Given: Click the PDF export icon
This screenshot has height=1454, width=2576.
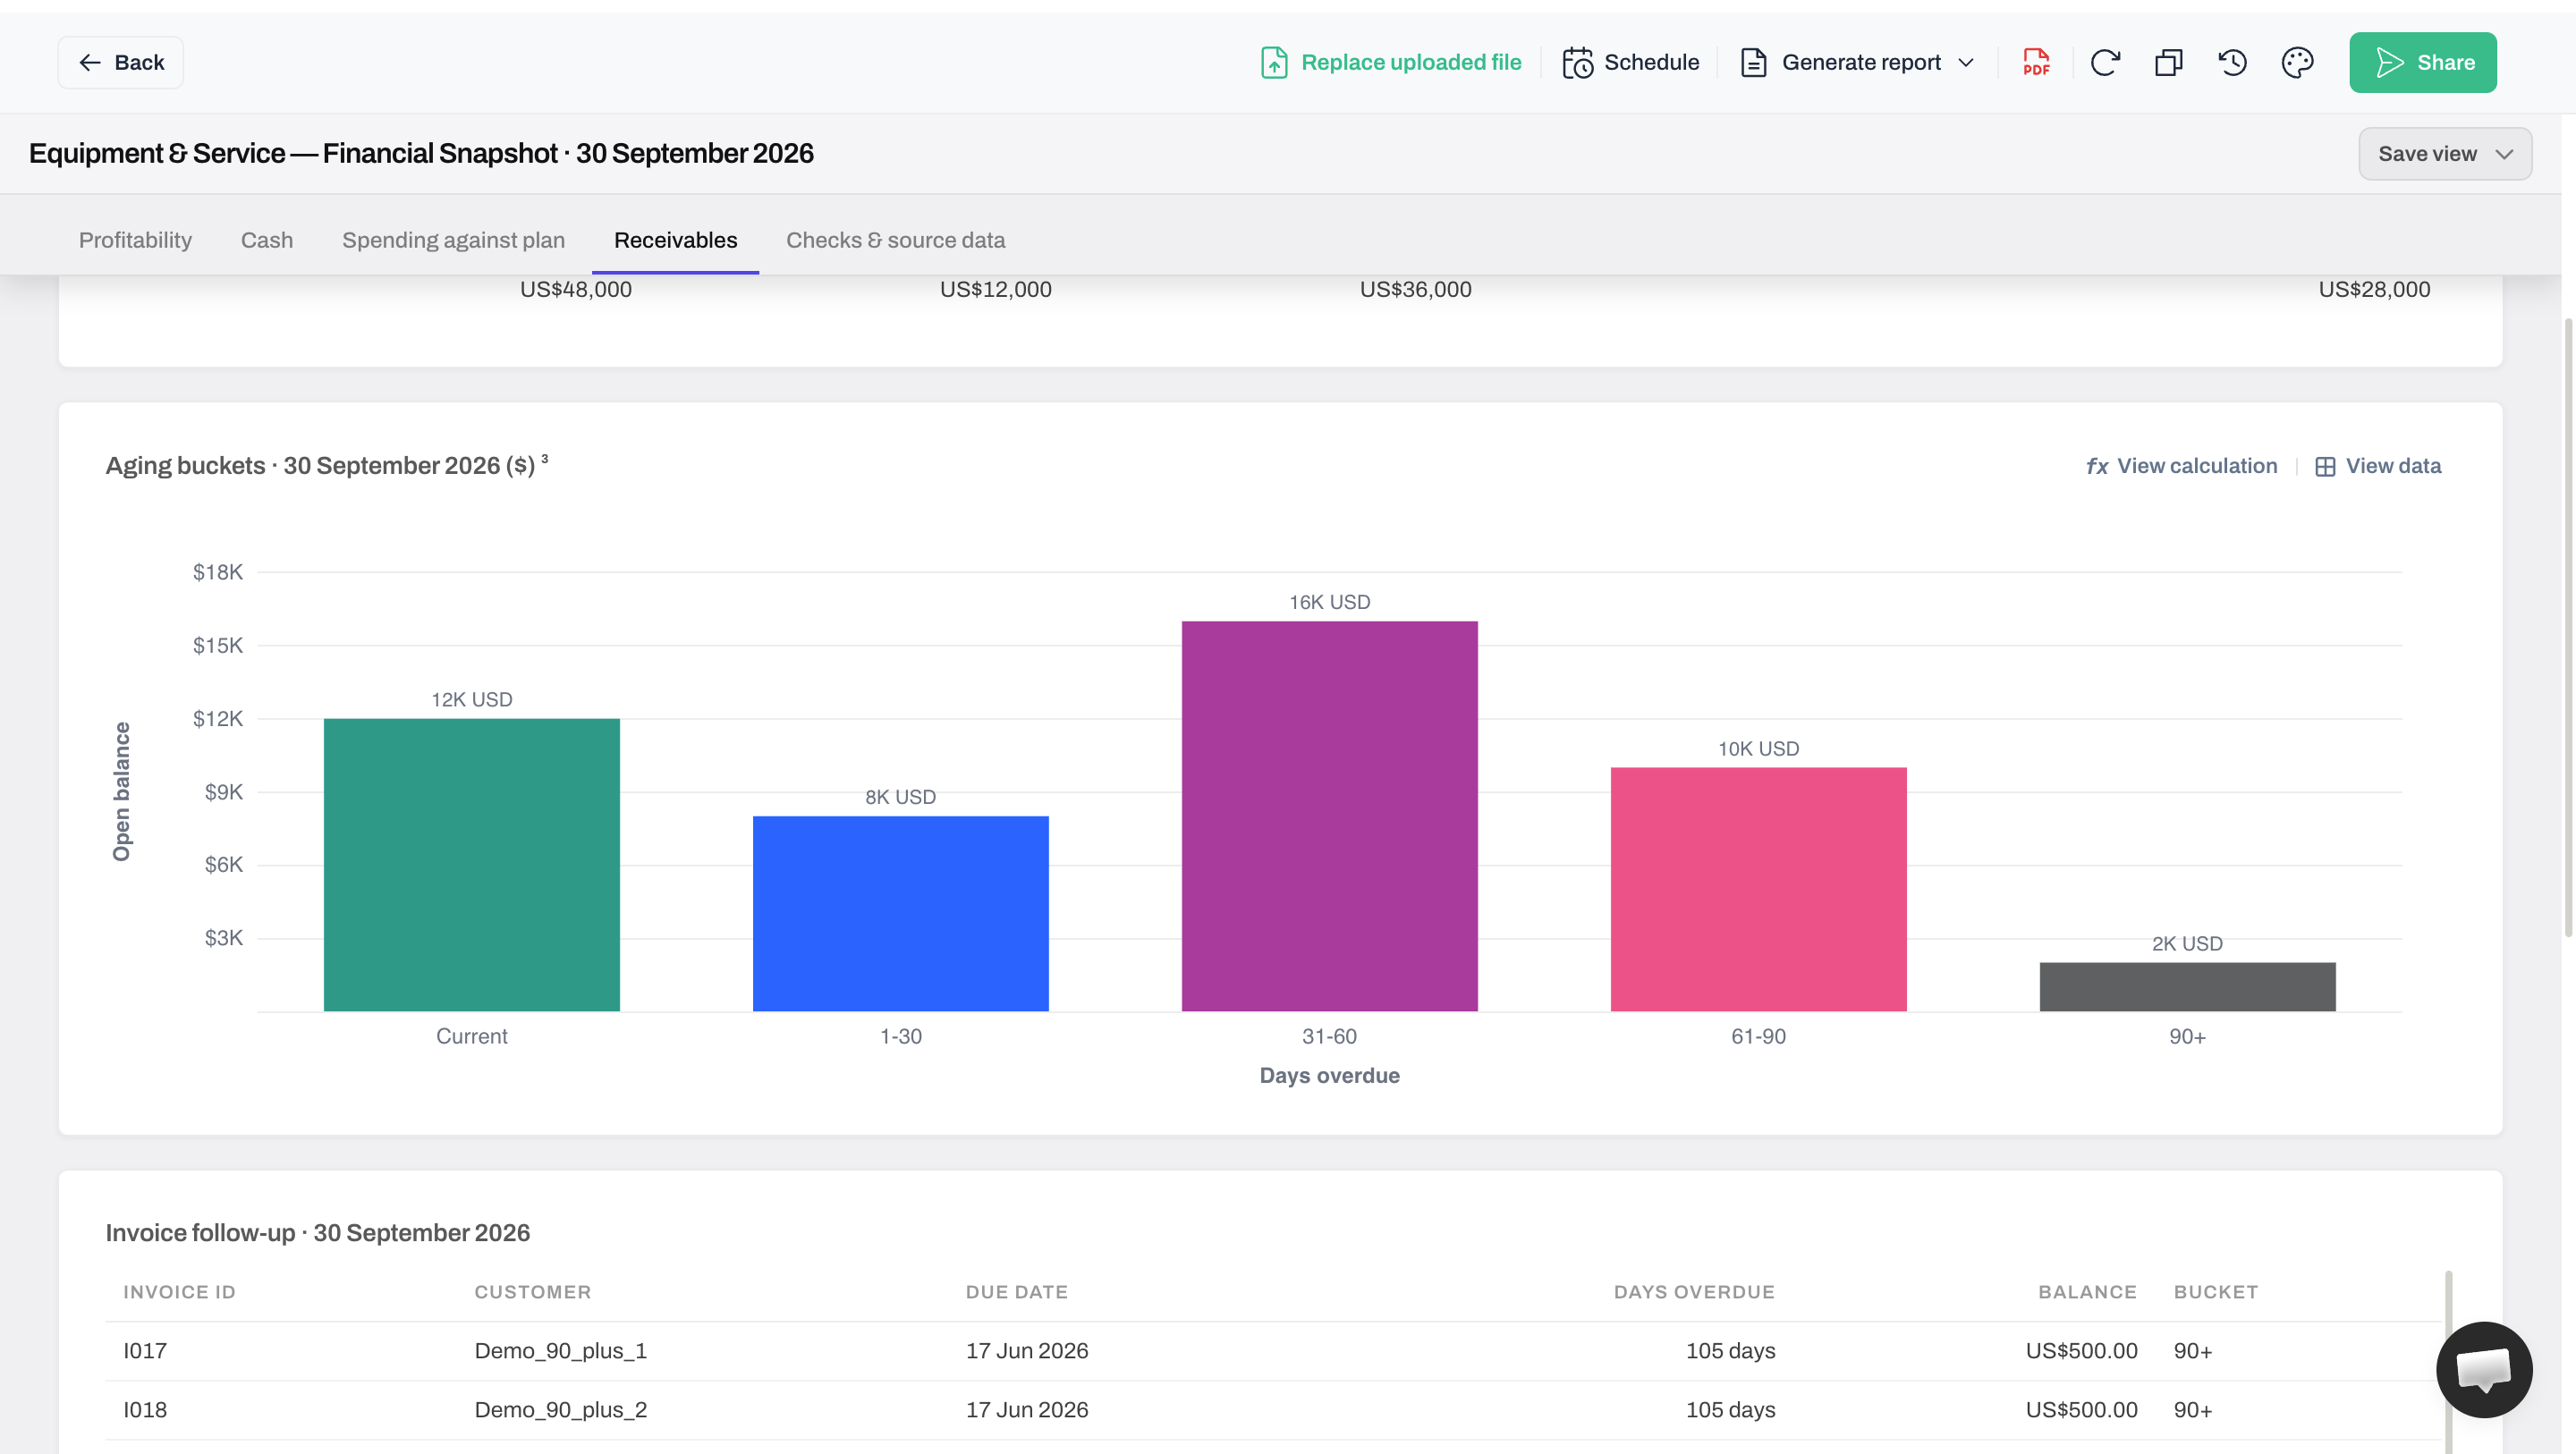Looking at the screenshot, I should pyautogui.click(x=2036, y=62).
